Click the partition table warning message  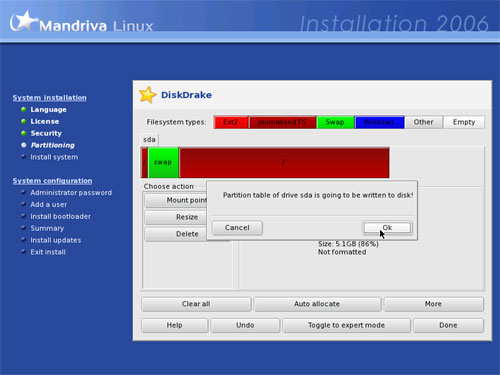click(x=318, y=195)
